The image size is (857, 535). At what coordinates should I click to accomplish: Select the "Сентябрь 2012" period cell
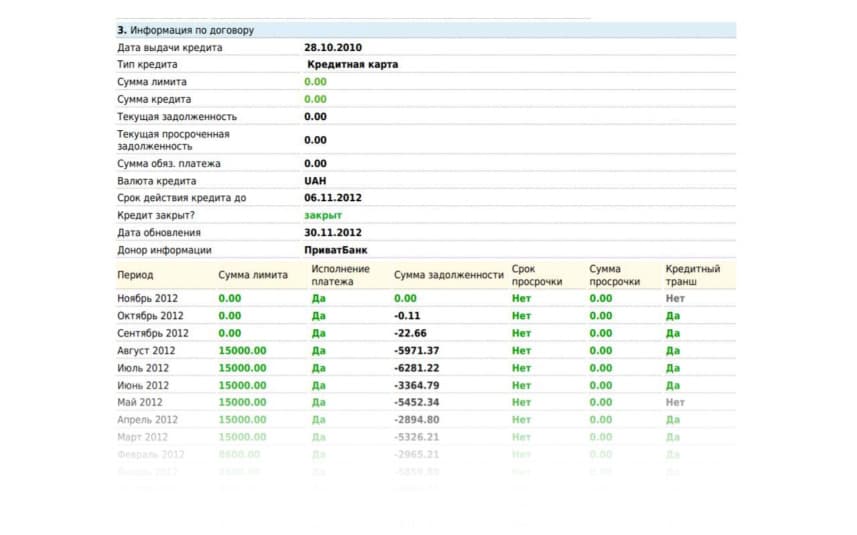(x=152, y=333)
